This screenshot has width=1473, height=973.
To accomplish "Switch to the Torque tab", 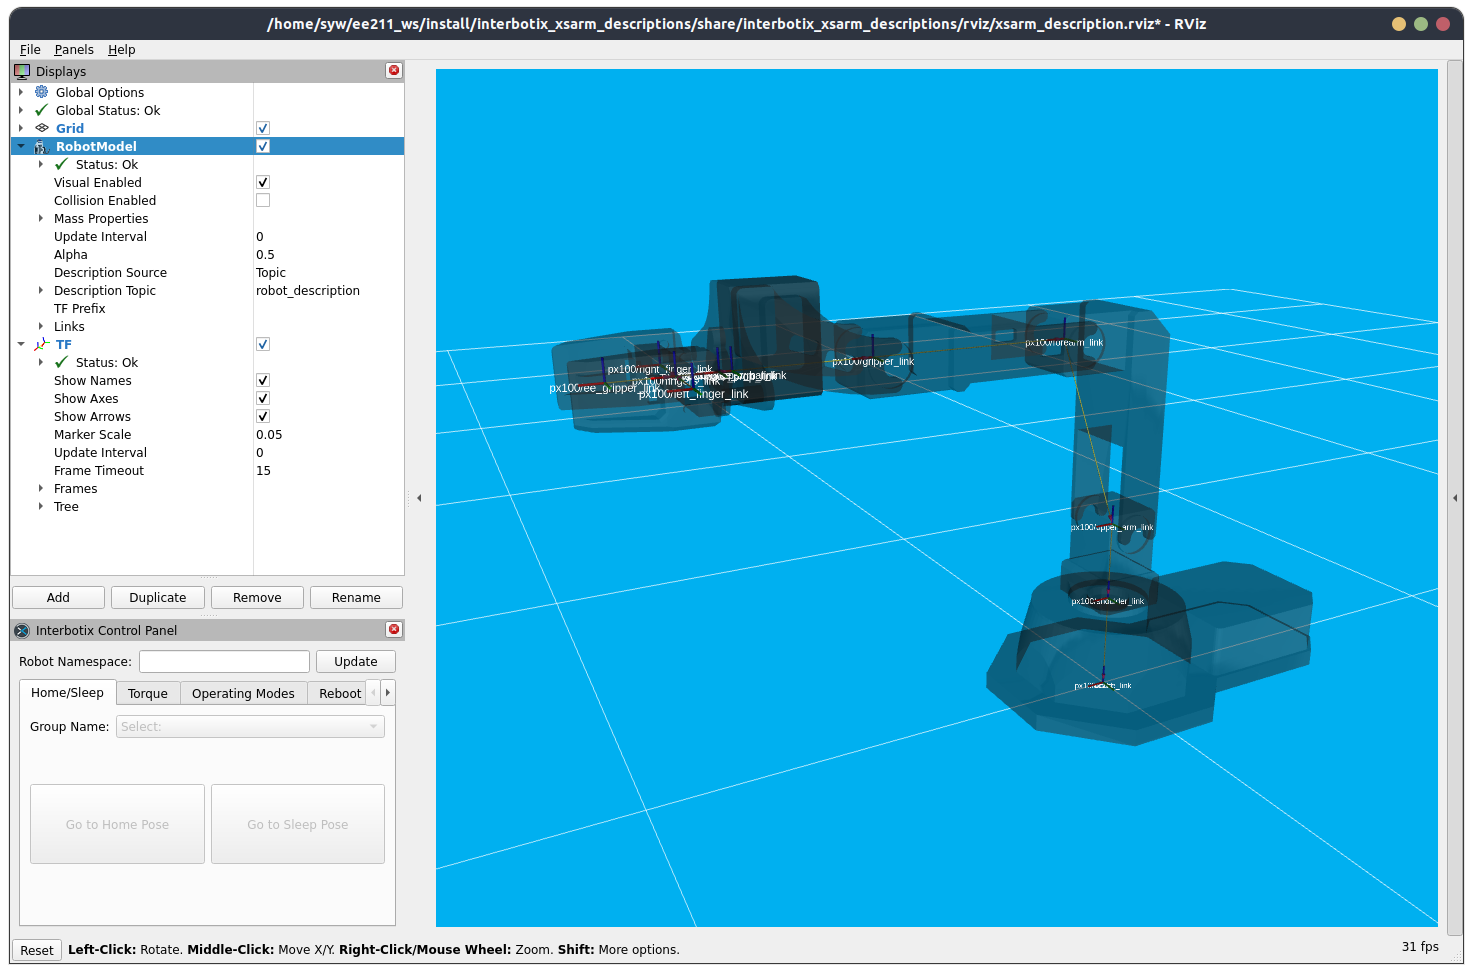I will [x=148, y=693].
